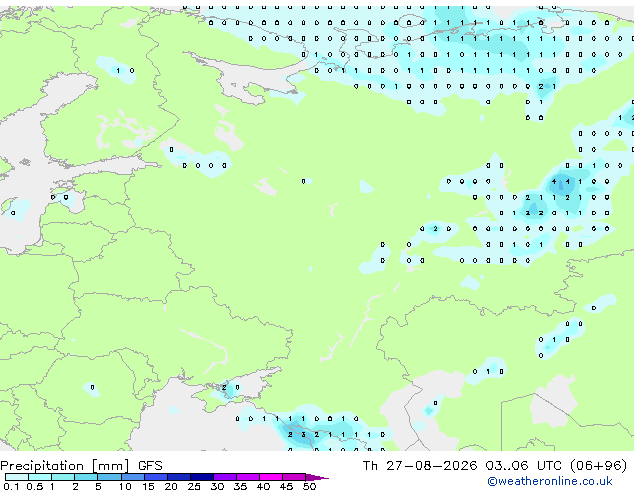The height and width of the screenshot is (490, 634).
Task: Select the date text 'Th 27-08-2026'
Action: tap(420, 466)
